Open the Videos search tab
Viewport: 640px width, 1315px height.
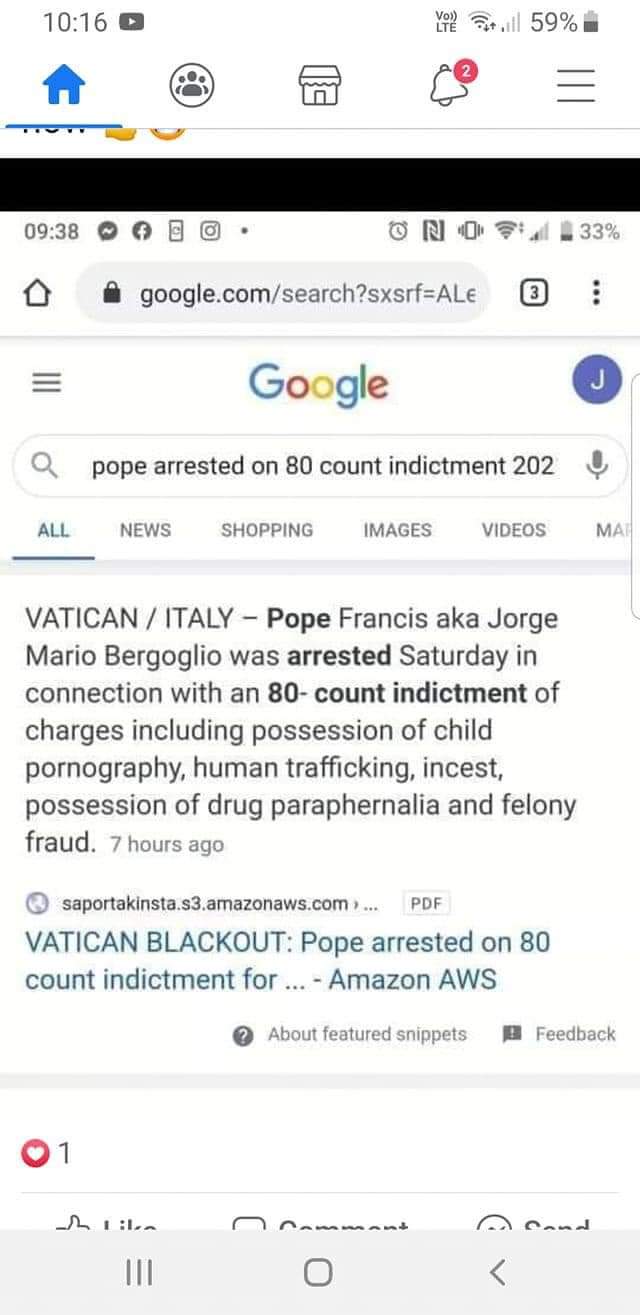514,530
